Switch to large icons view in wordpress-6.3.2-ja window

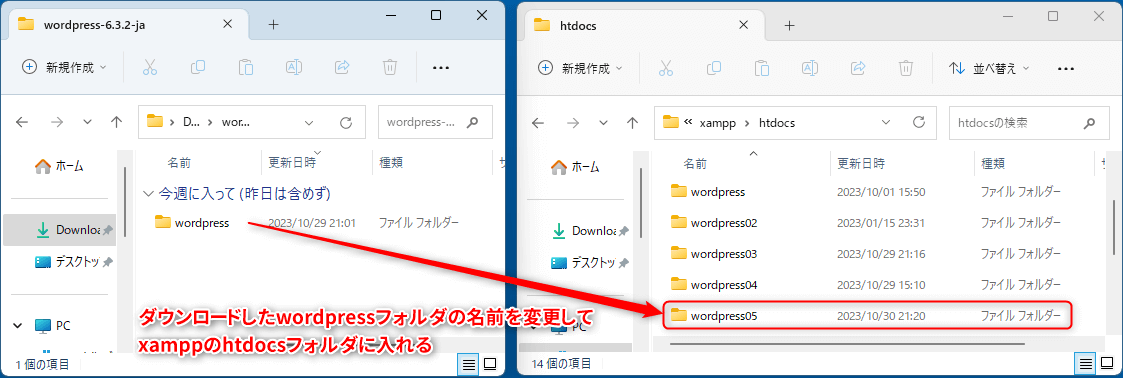tap(490, 364)
